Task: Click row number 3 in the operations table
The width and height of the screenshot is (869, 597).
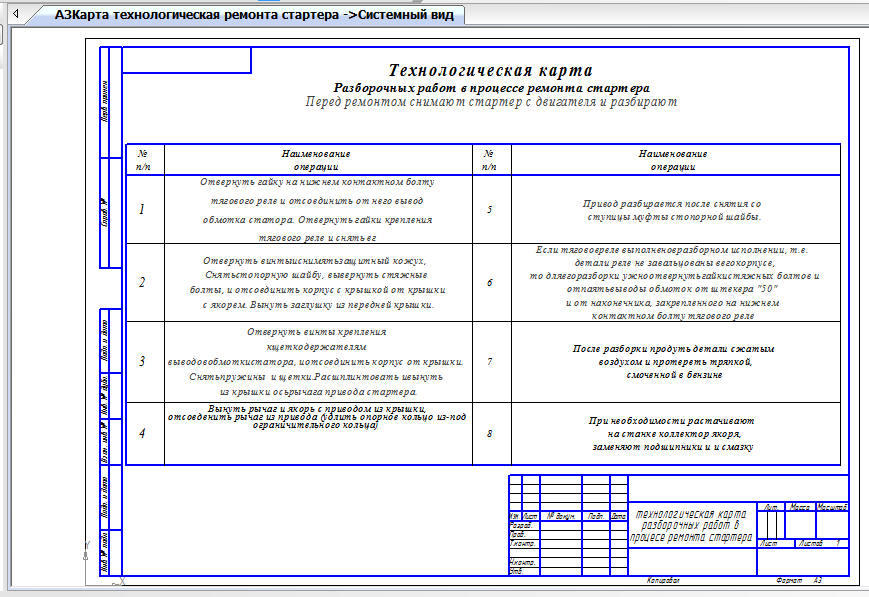Action: pyautogui.click(x=143, y=361)
